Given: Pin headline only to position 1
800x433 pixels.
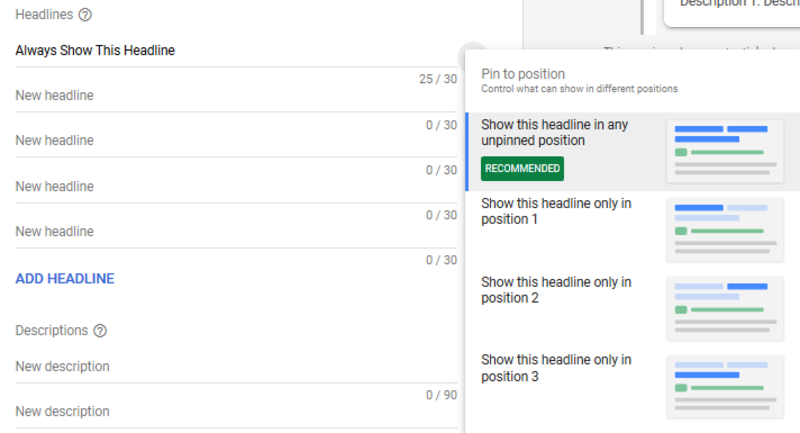Looking at the screenshot, I should tap(555, 211).
